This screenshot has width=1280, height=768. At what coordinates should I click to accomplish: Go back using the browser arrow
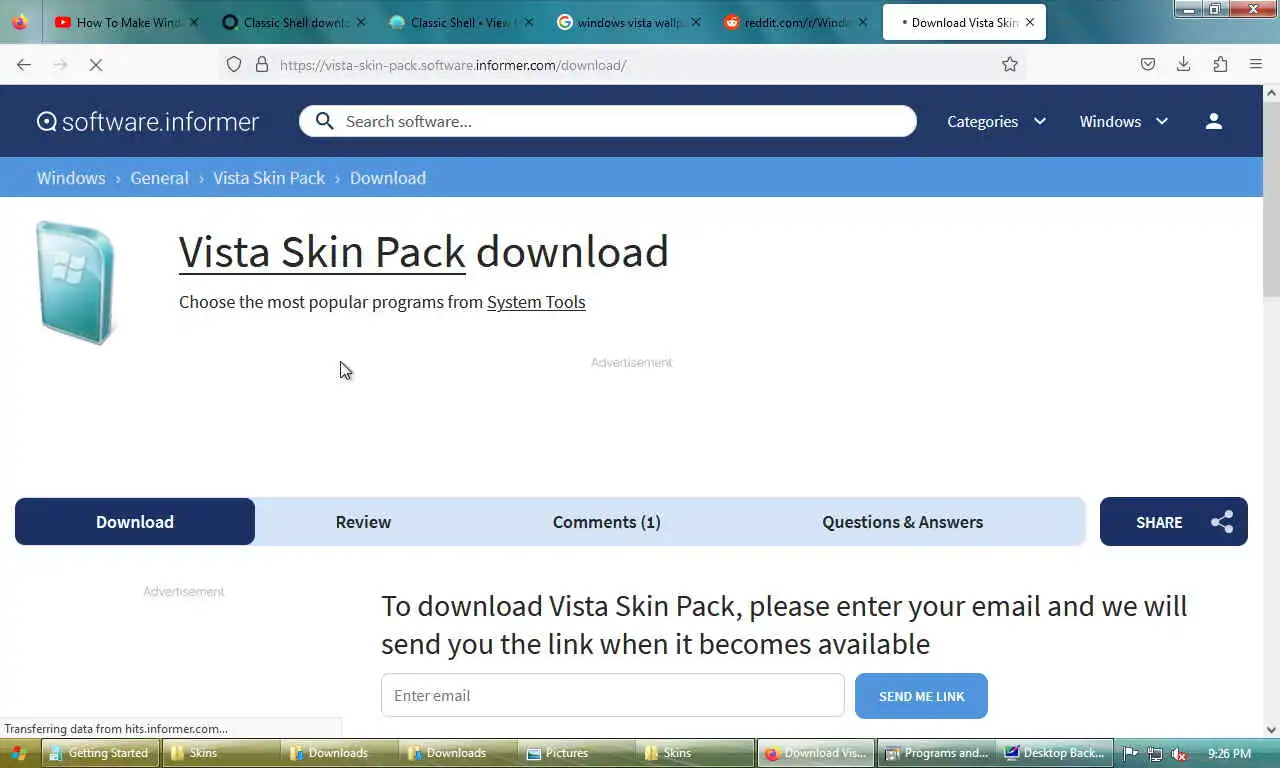[x=24, y=65]
